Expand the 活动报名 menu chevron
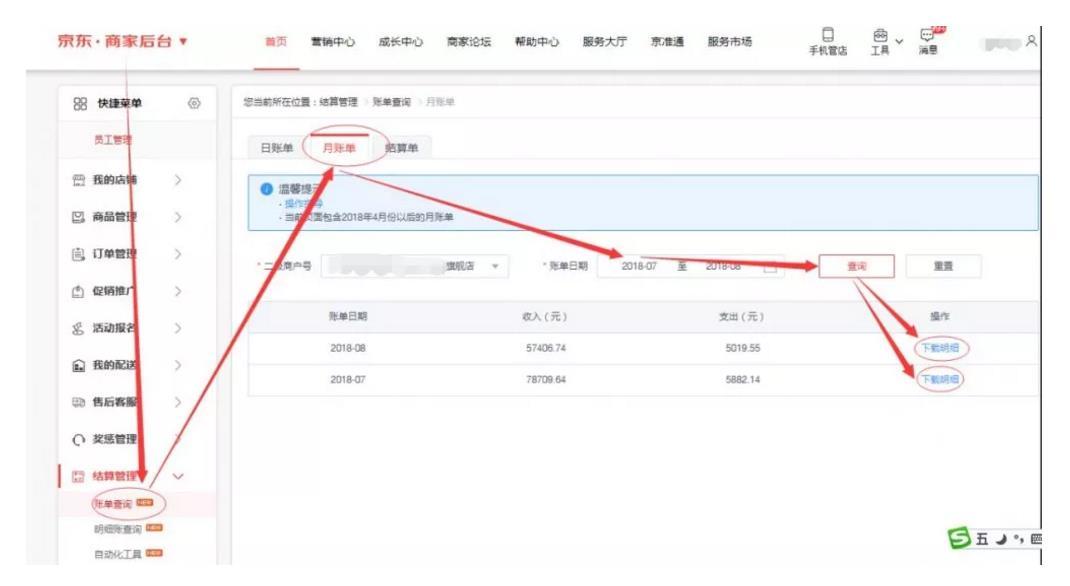Image resolution: width=1070 pixels, height=586 pixels. click(178, 328)
